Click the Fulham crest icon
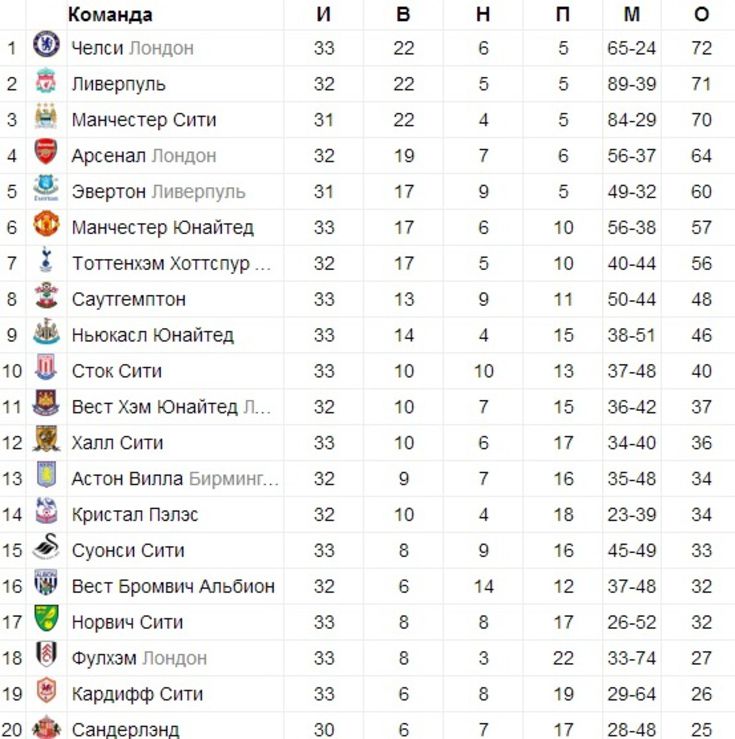The height and width of the screenshot is (739, 735). (46, 654)
